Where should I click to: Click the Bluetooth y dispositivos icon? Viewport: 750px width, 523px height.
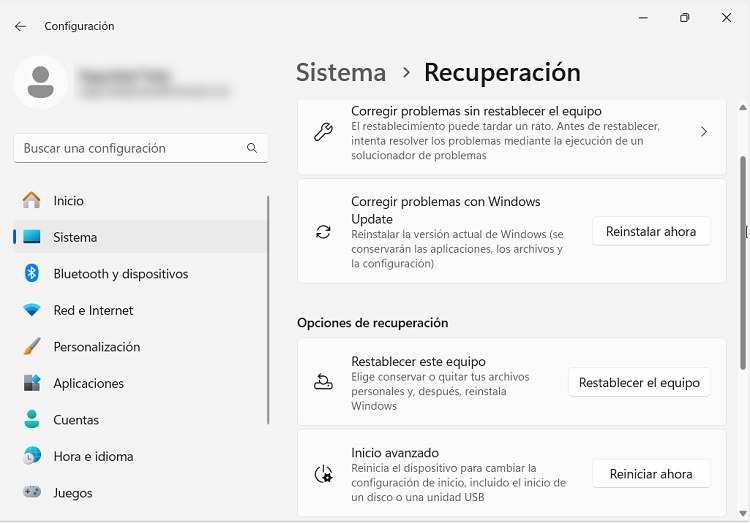click(x=32, y=274)
